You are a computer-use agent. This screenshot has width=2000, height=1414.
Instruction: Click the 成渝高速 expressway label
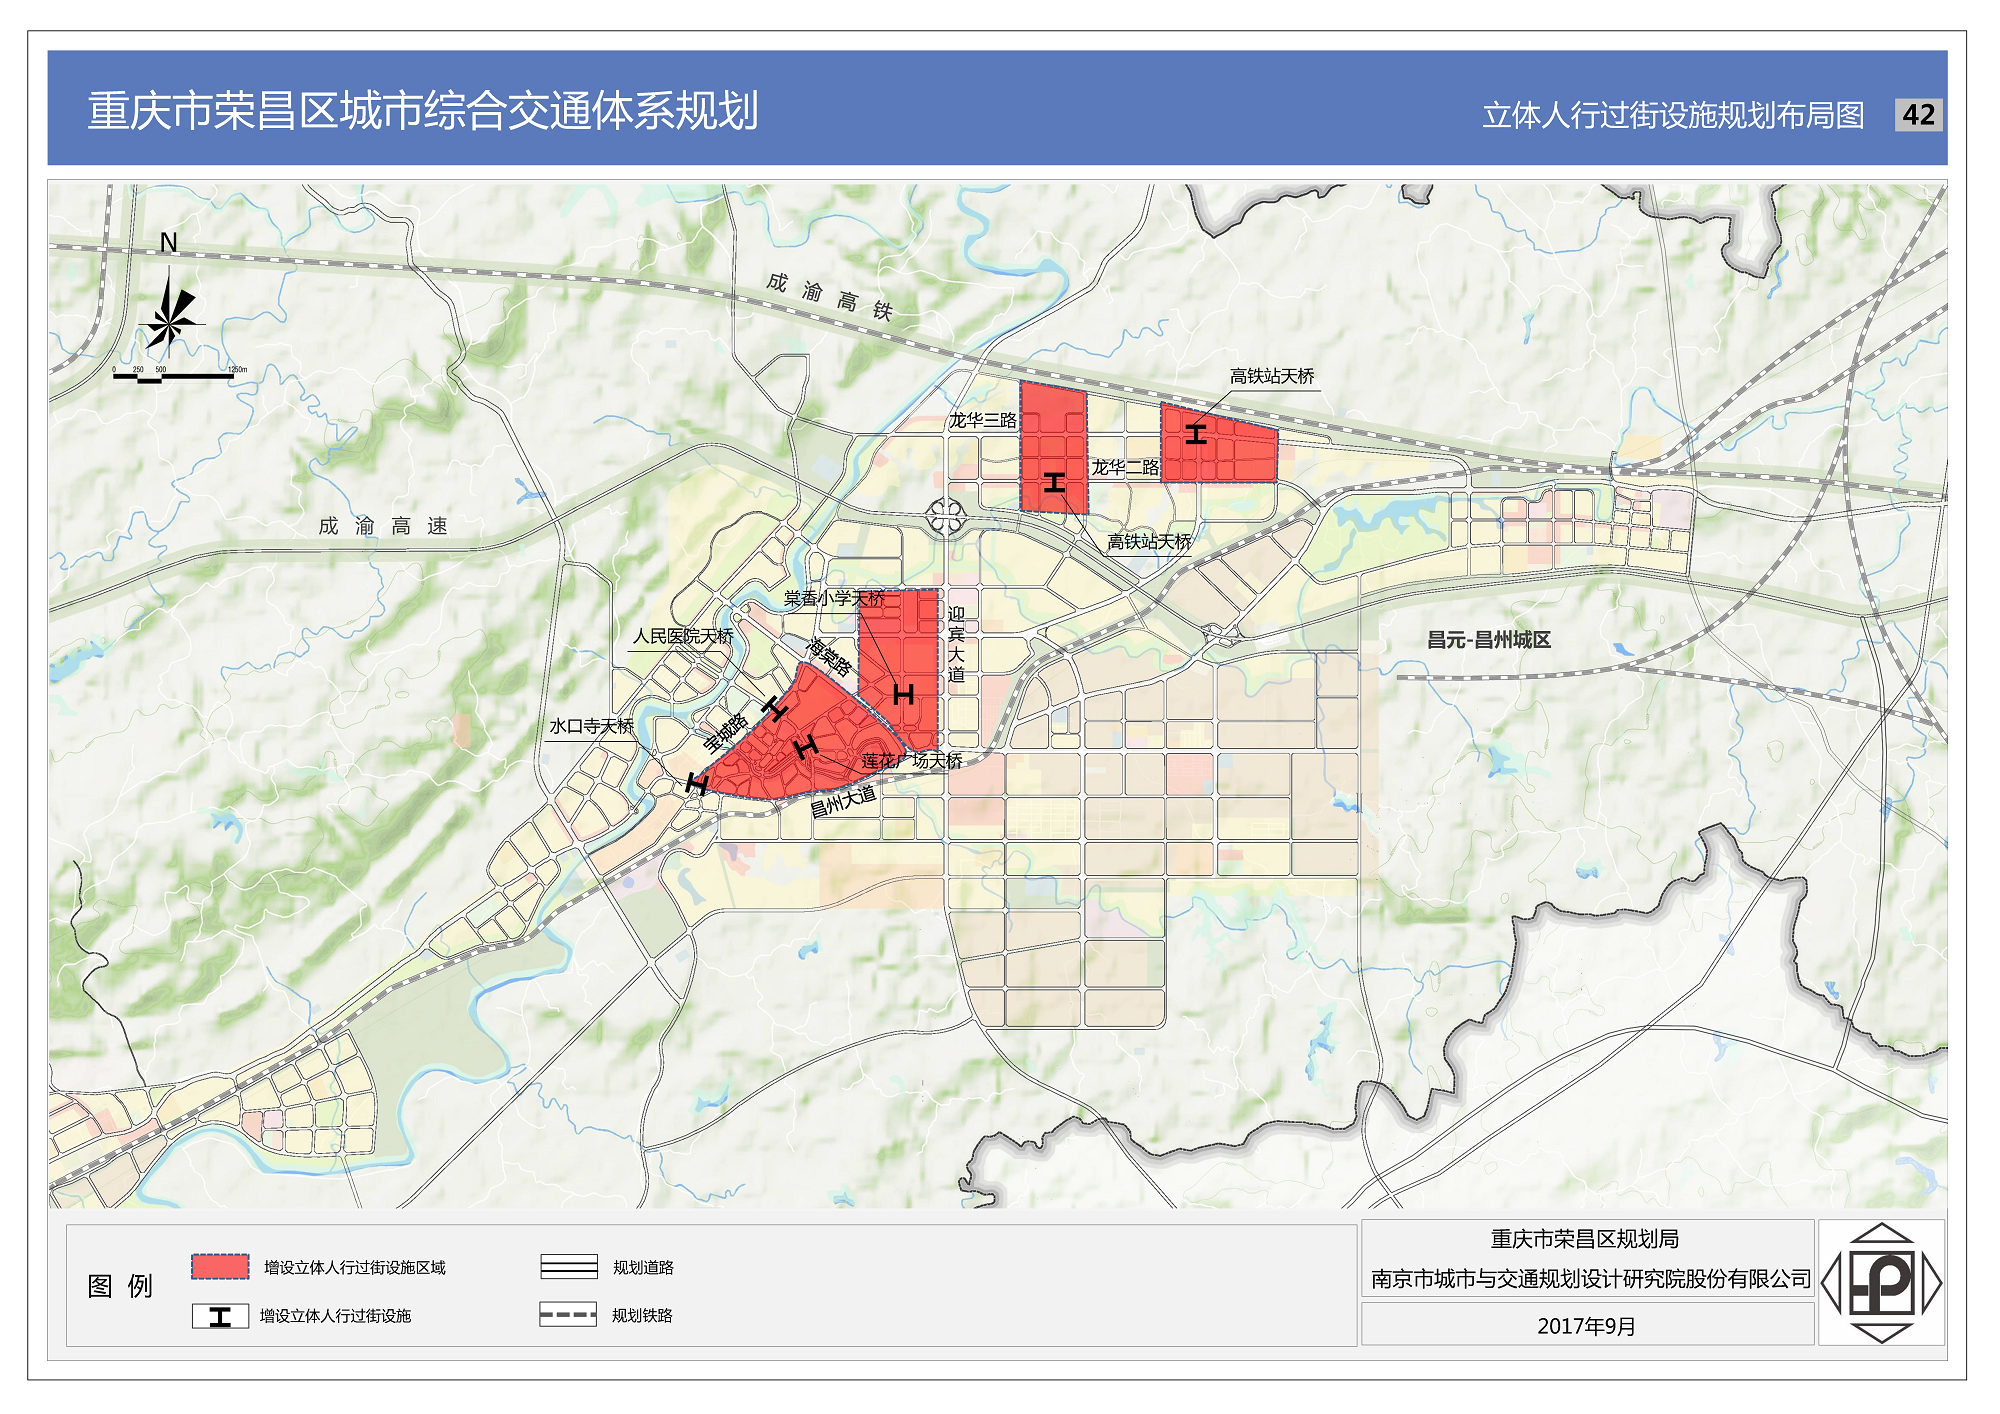click(x=383, y=526)
